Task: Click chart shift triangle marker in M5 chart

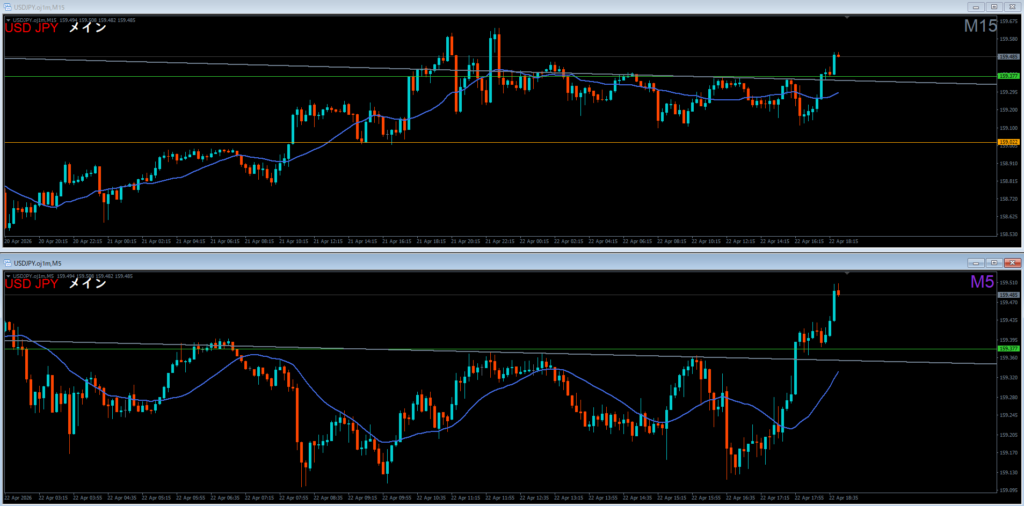Action: tap(846, 273)
